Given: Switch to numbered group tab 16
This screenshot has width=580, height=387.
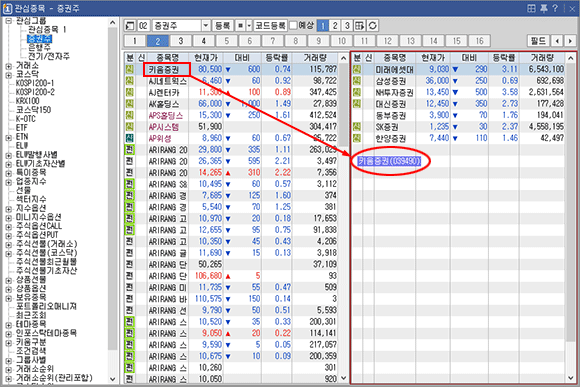Looking at the screenshot, I should tap(479, 41).
